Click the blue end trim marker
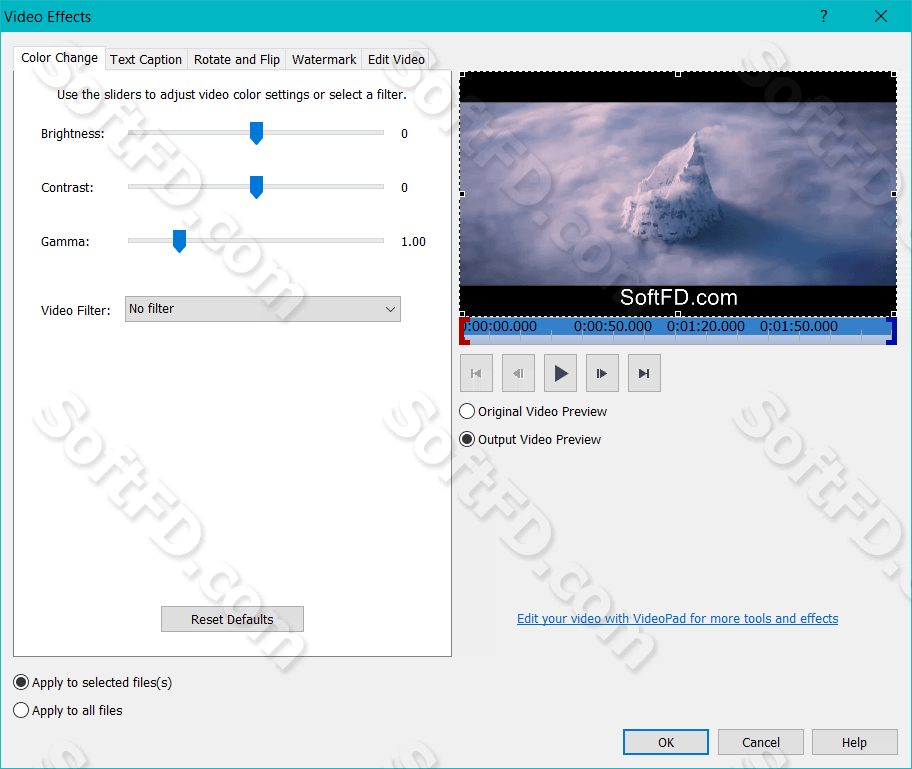Screen dimensions: 912x769 pos(892,331)
